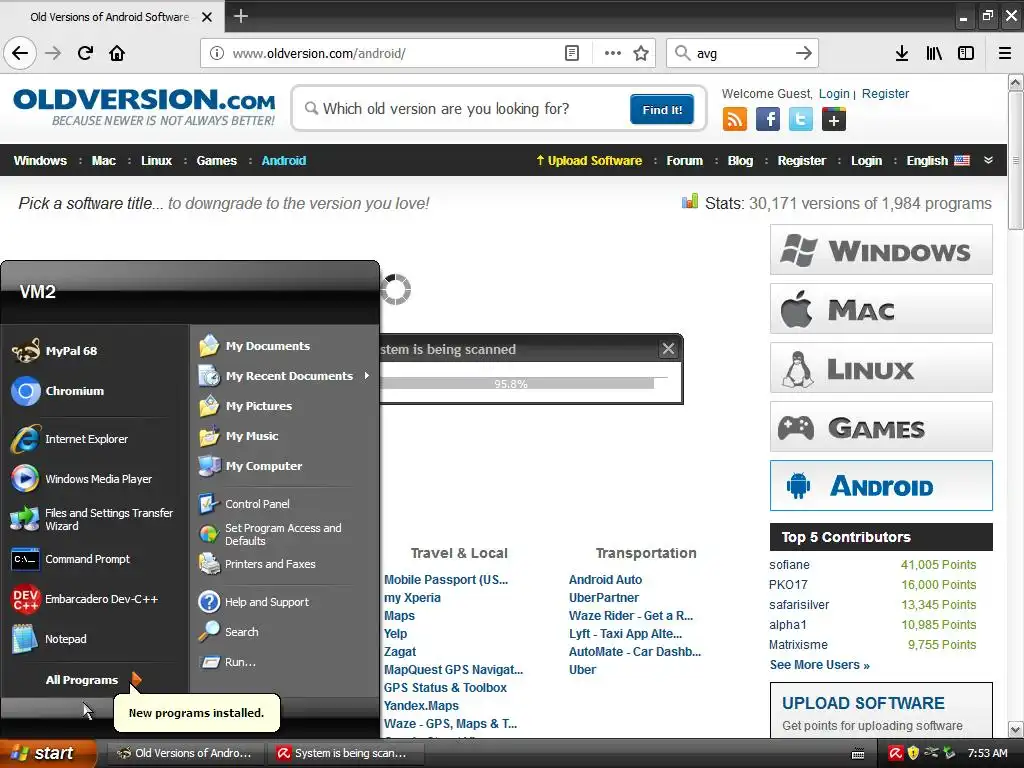The height and width of the screenshot is (768, 1024).
Task: Close the system scan popup
Action: coord(668,349)
